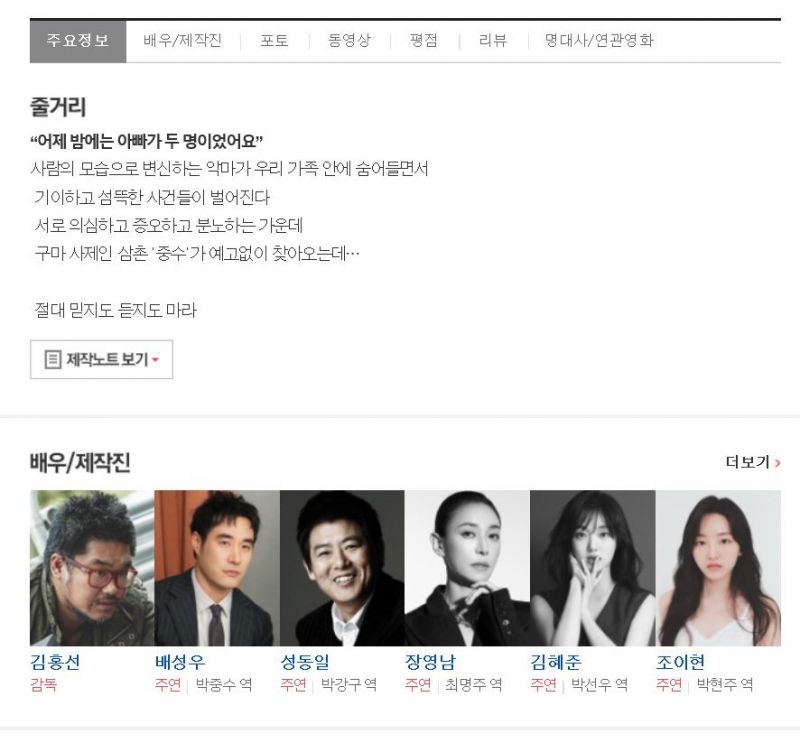This screenshot has width=800, height=743.
Task: Open the 포토 tab
Action: tap(274, 41)
